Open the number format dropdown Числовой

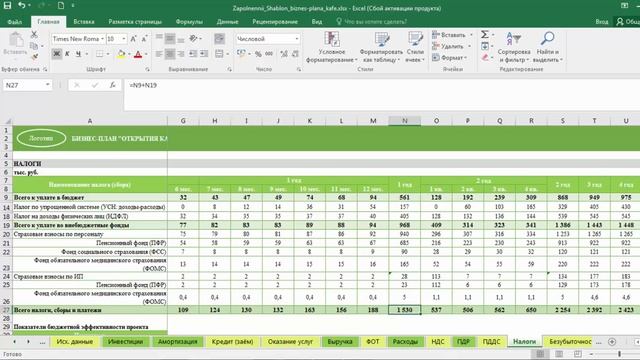[x=297, y=39]
